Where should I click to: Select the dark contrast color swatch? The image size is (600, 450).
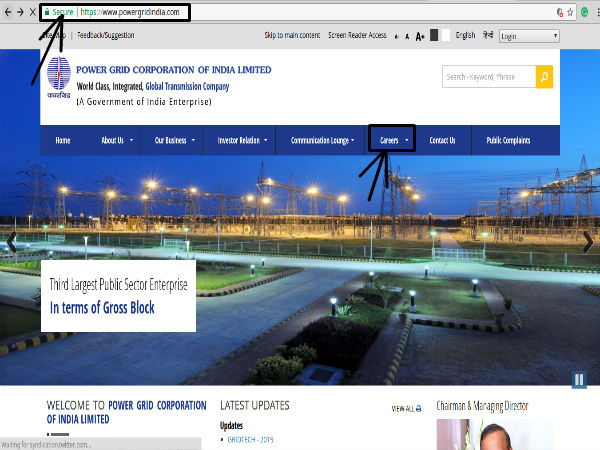coord(434,35)
